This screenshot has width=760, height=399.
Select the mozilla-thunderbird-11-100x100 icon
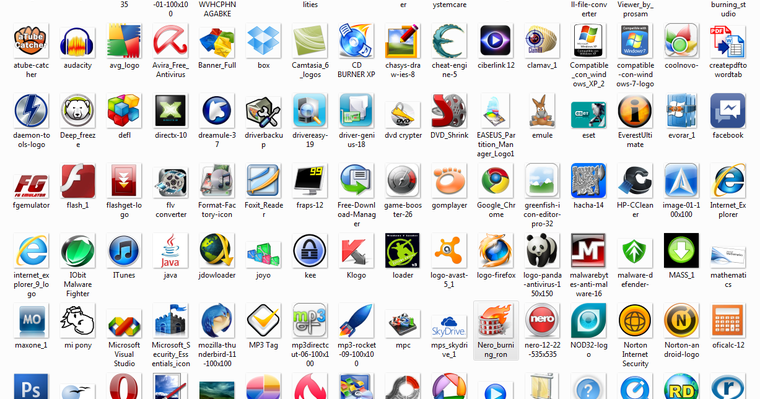tap(217, 321)
